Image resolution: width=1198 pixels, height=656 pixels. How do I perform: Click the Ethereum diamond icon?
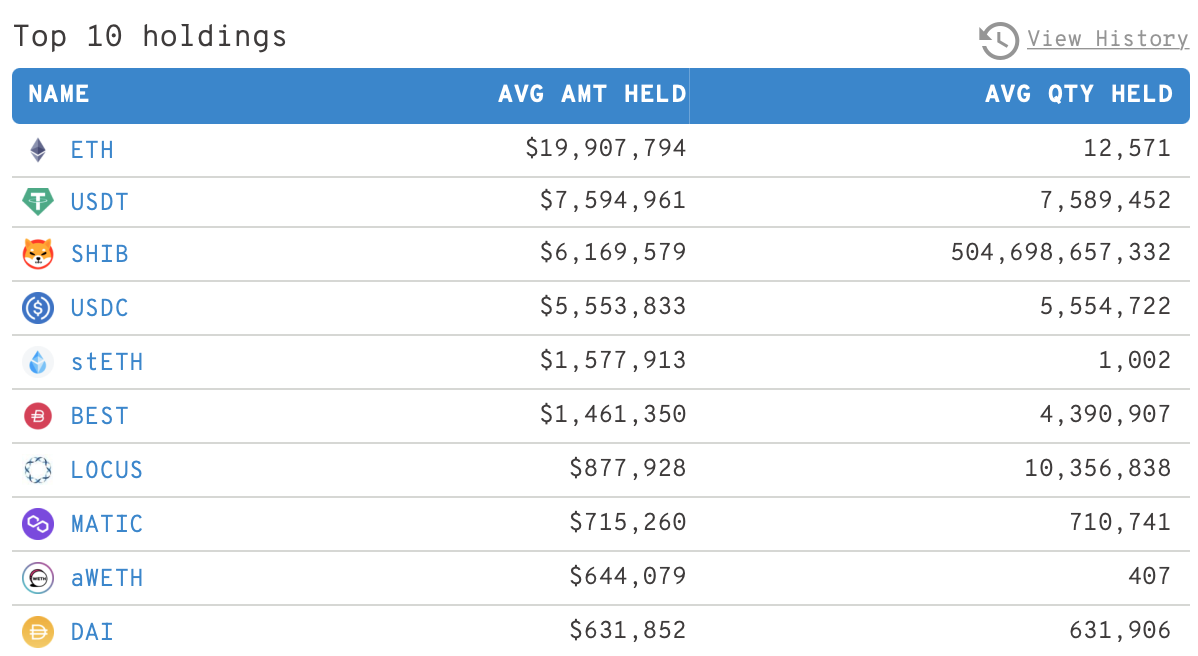pyautogui.click(x=37, y=150)
